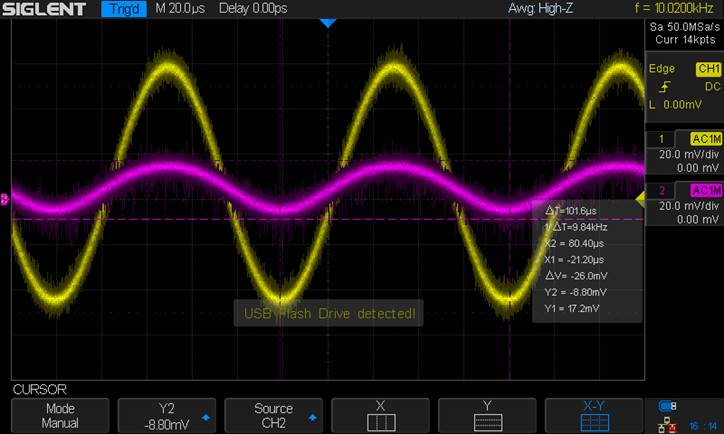Click the disconnected LAN network status icon
The height and width of the screenshot is (434, 724).
[667, 425]
